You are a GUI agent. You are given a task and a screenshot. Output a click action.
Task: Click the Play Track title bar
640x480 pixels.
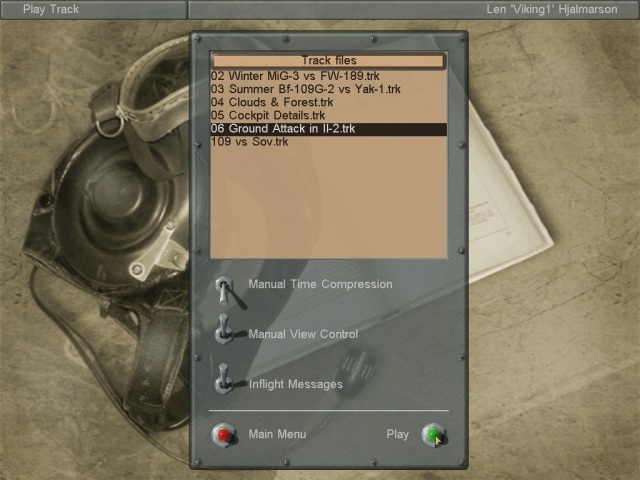point(51,9)
